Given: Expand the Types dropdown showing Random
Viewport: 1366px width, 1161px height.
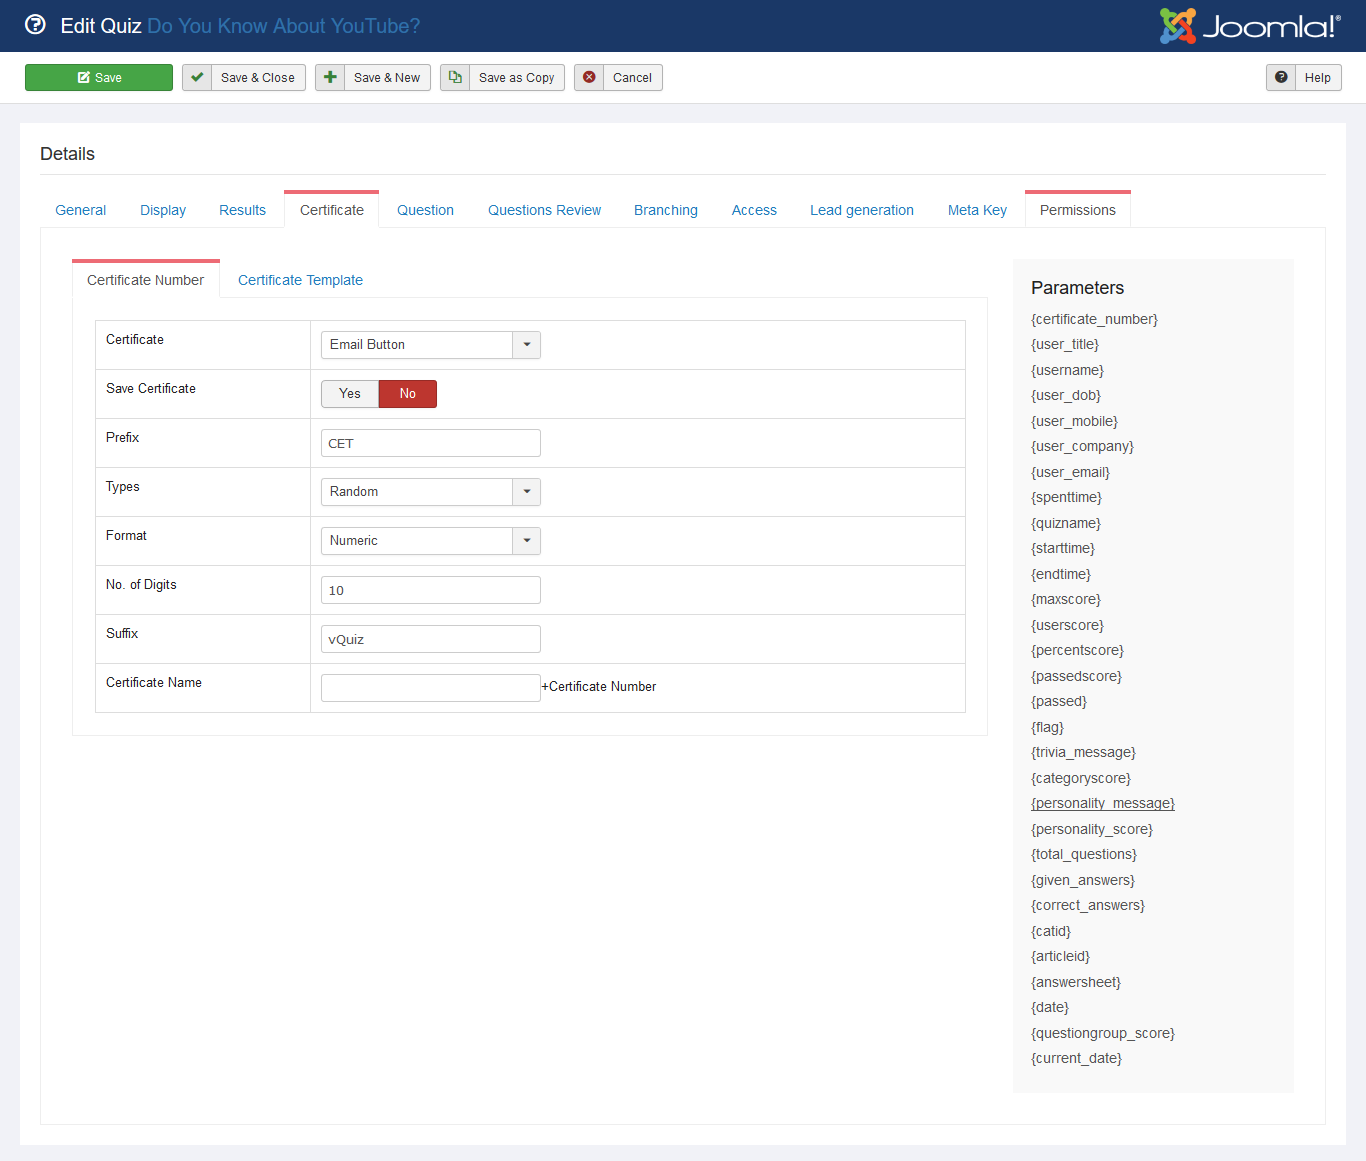Looking at the screenshot, I should (430, 492).
